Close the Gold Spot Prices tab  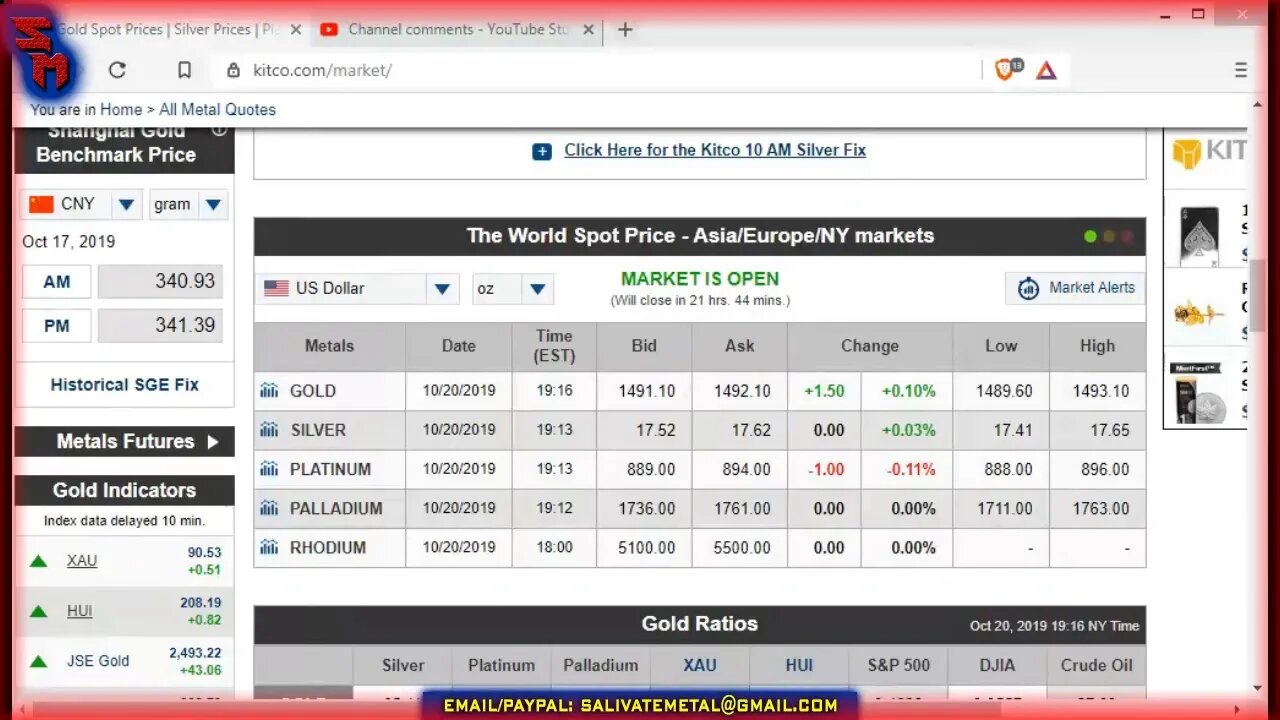[296, 29]
